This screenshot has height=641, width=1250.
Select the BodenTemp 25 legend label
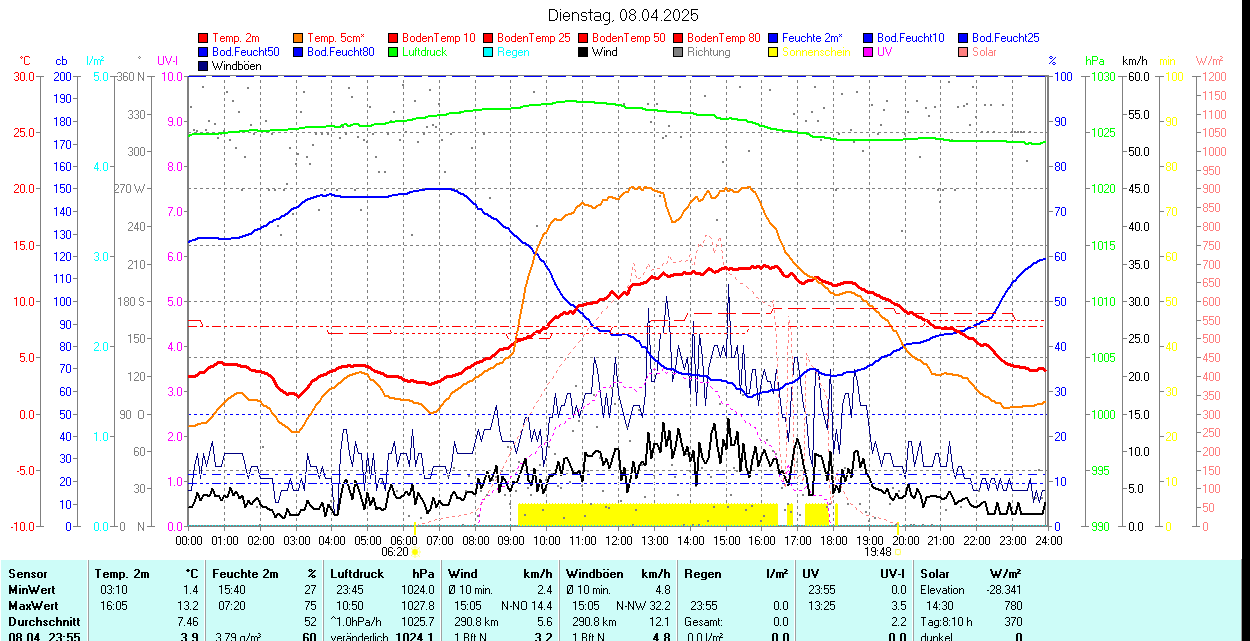pos(534,38)
